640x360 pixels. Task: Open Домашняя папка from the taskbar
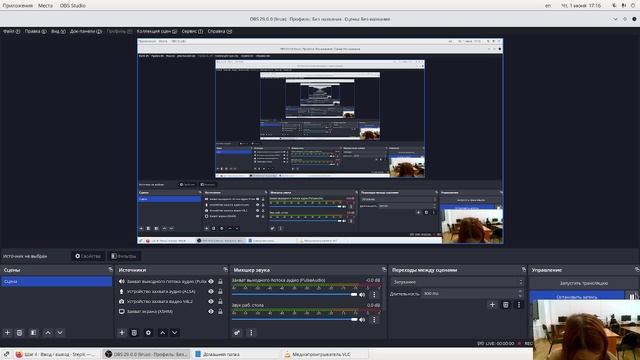tap(235, 354)
